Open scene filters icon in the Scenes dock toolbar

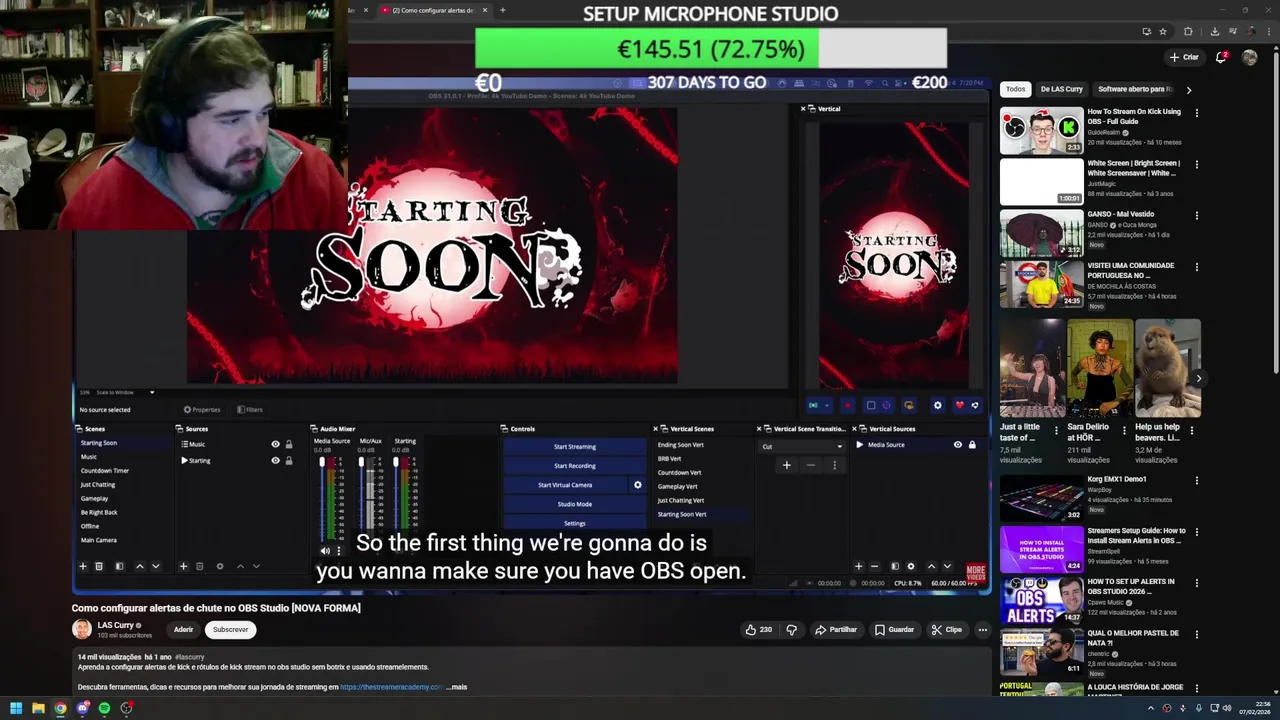[119, 566]
